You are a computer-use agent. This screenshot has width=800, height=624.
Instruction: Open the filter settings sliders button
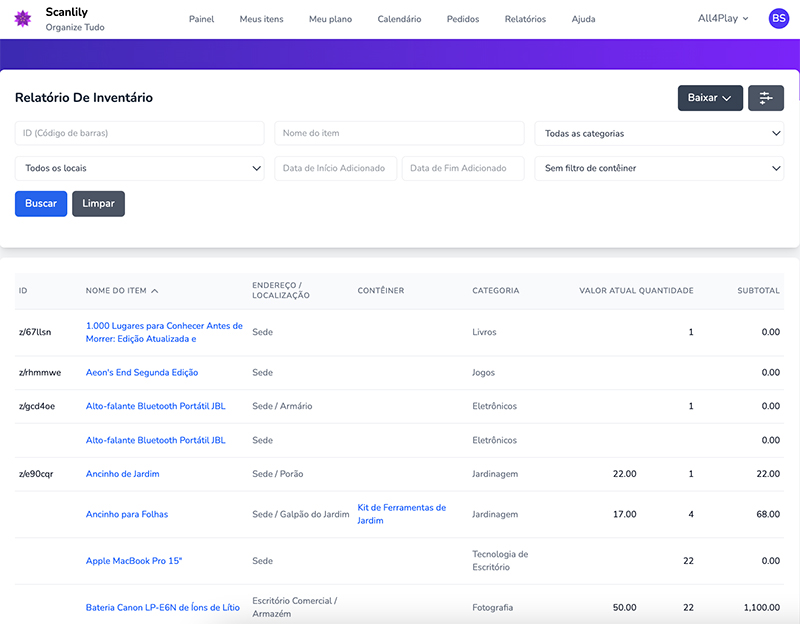pyautogui.click(x=766, y=98)
